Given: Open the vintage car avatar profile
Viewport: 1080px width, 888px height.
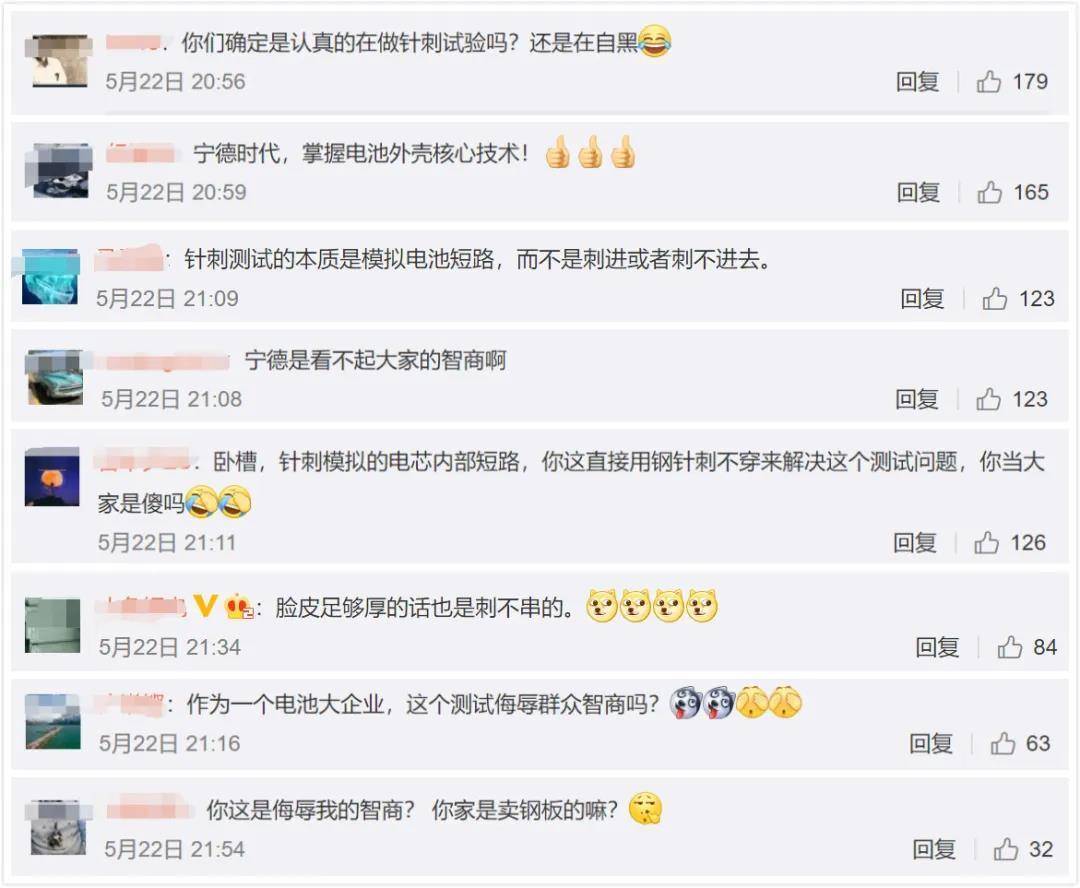Looking at the screenshot, I should click(x=54, y=377).
